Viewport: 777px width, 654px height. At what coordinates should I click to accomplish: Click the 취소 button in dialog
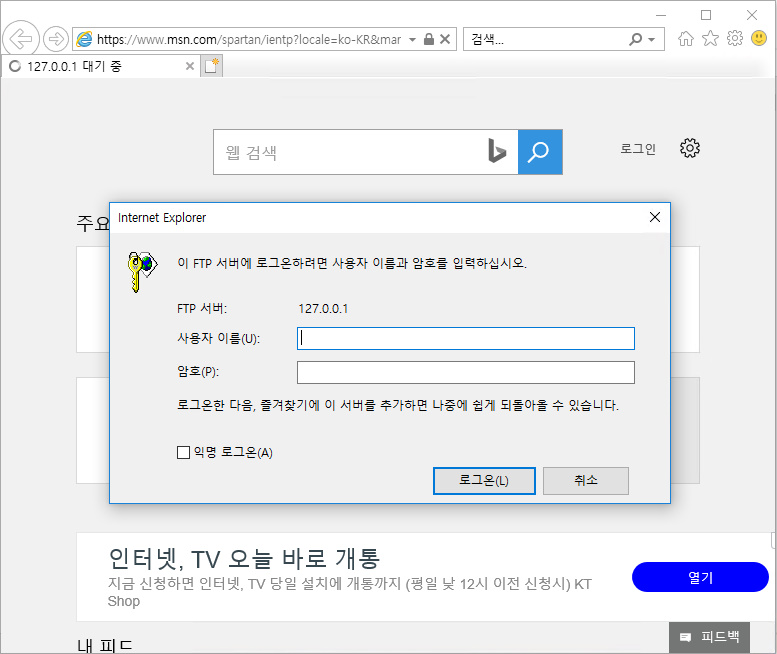[586, 481]
